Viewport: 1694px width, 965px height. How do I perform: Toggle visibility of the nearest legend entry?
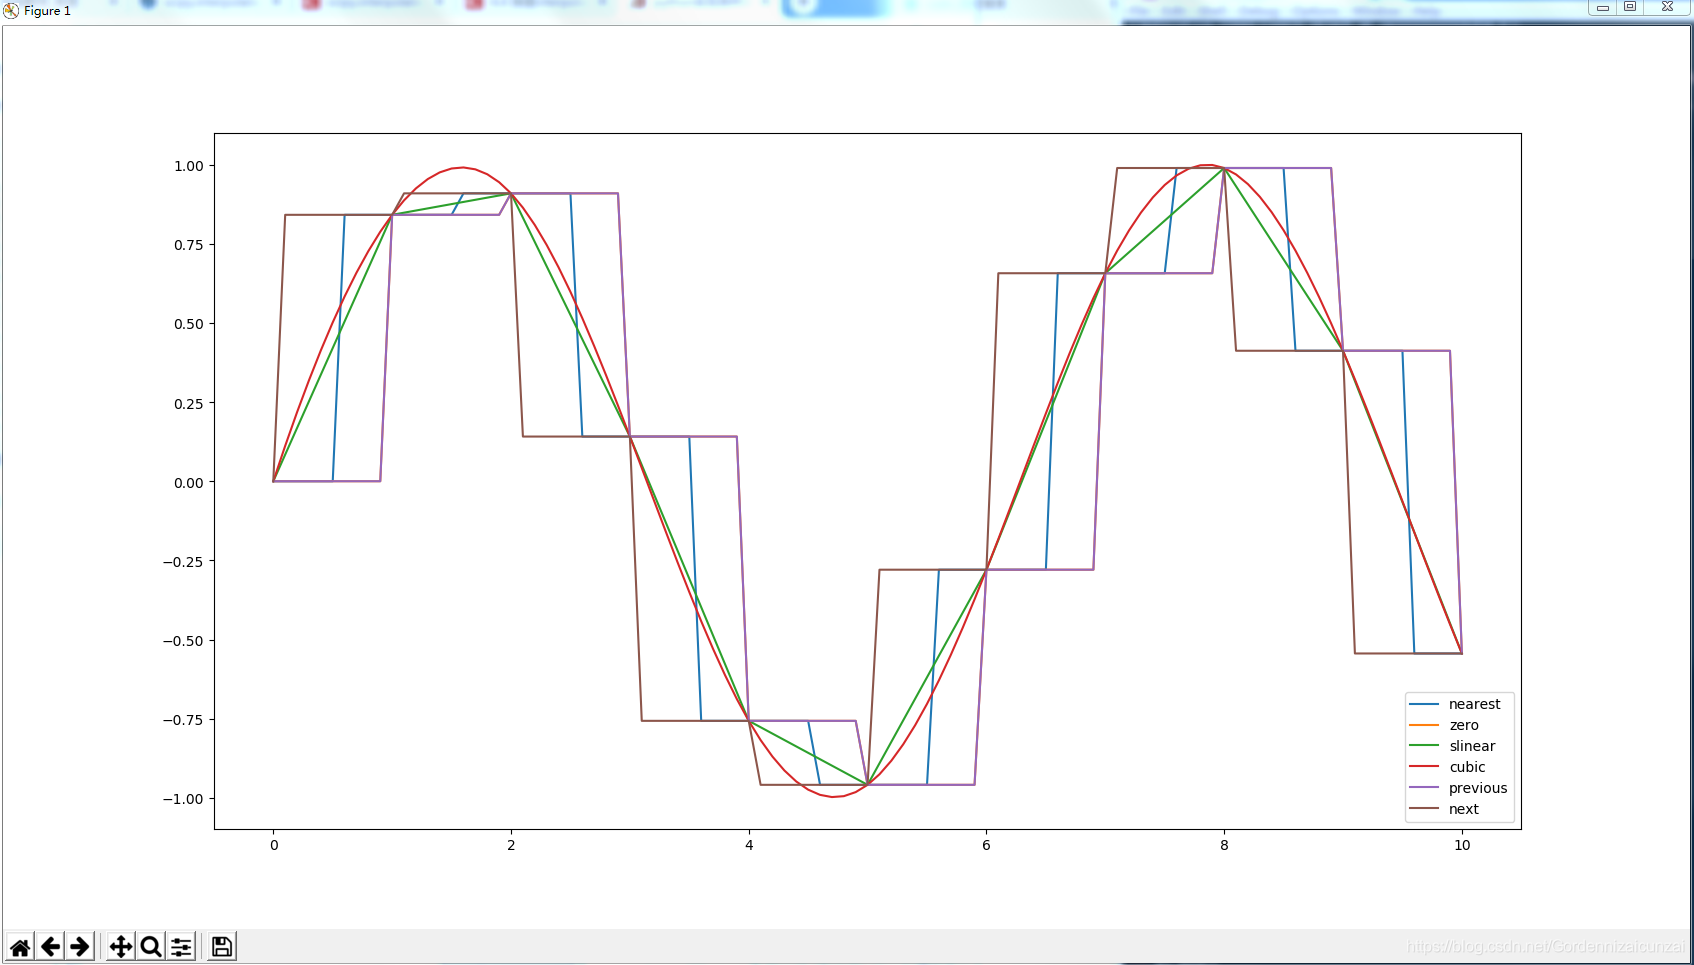point(1474,704)
